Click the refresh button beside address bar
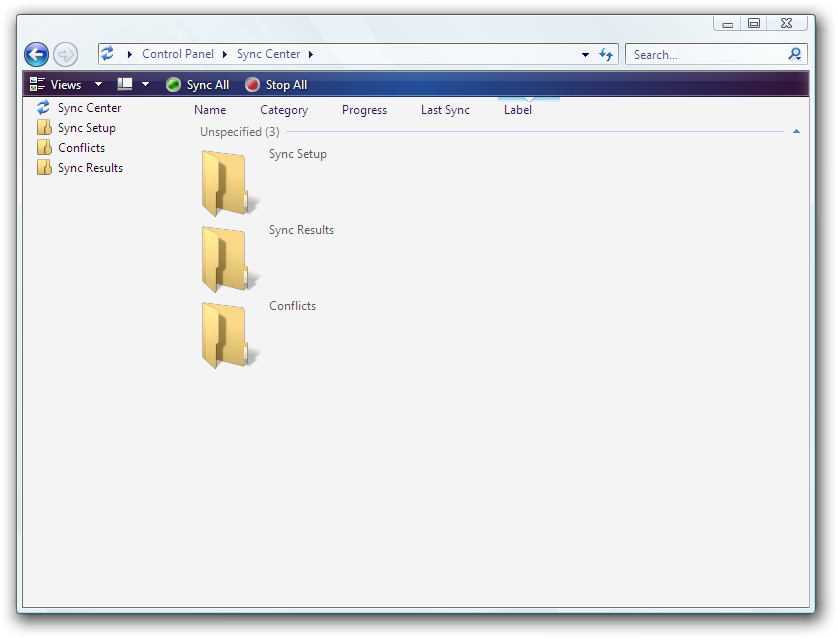The image size is (838, 638). click(606, 54)
